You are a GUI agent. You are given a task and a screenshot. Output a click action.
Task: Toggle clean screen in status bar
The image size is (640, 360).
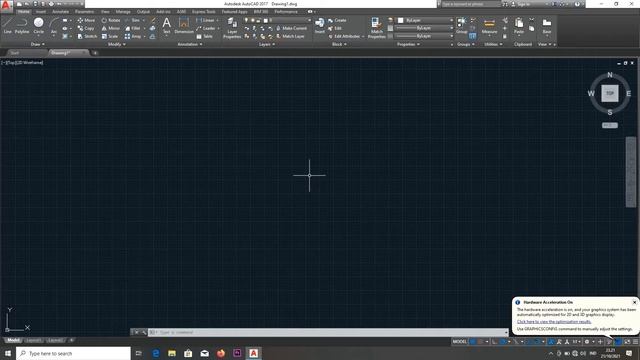[627, 342]
